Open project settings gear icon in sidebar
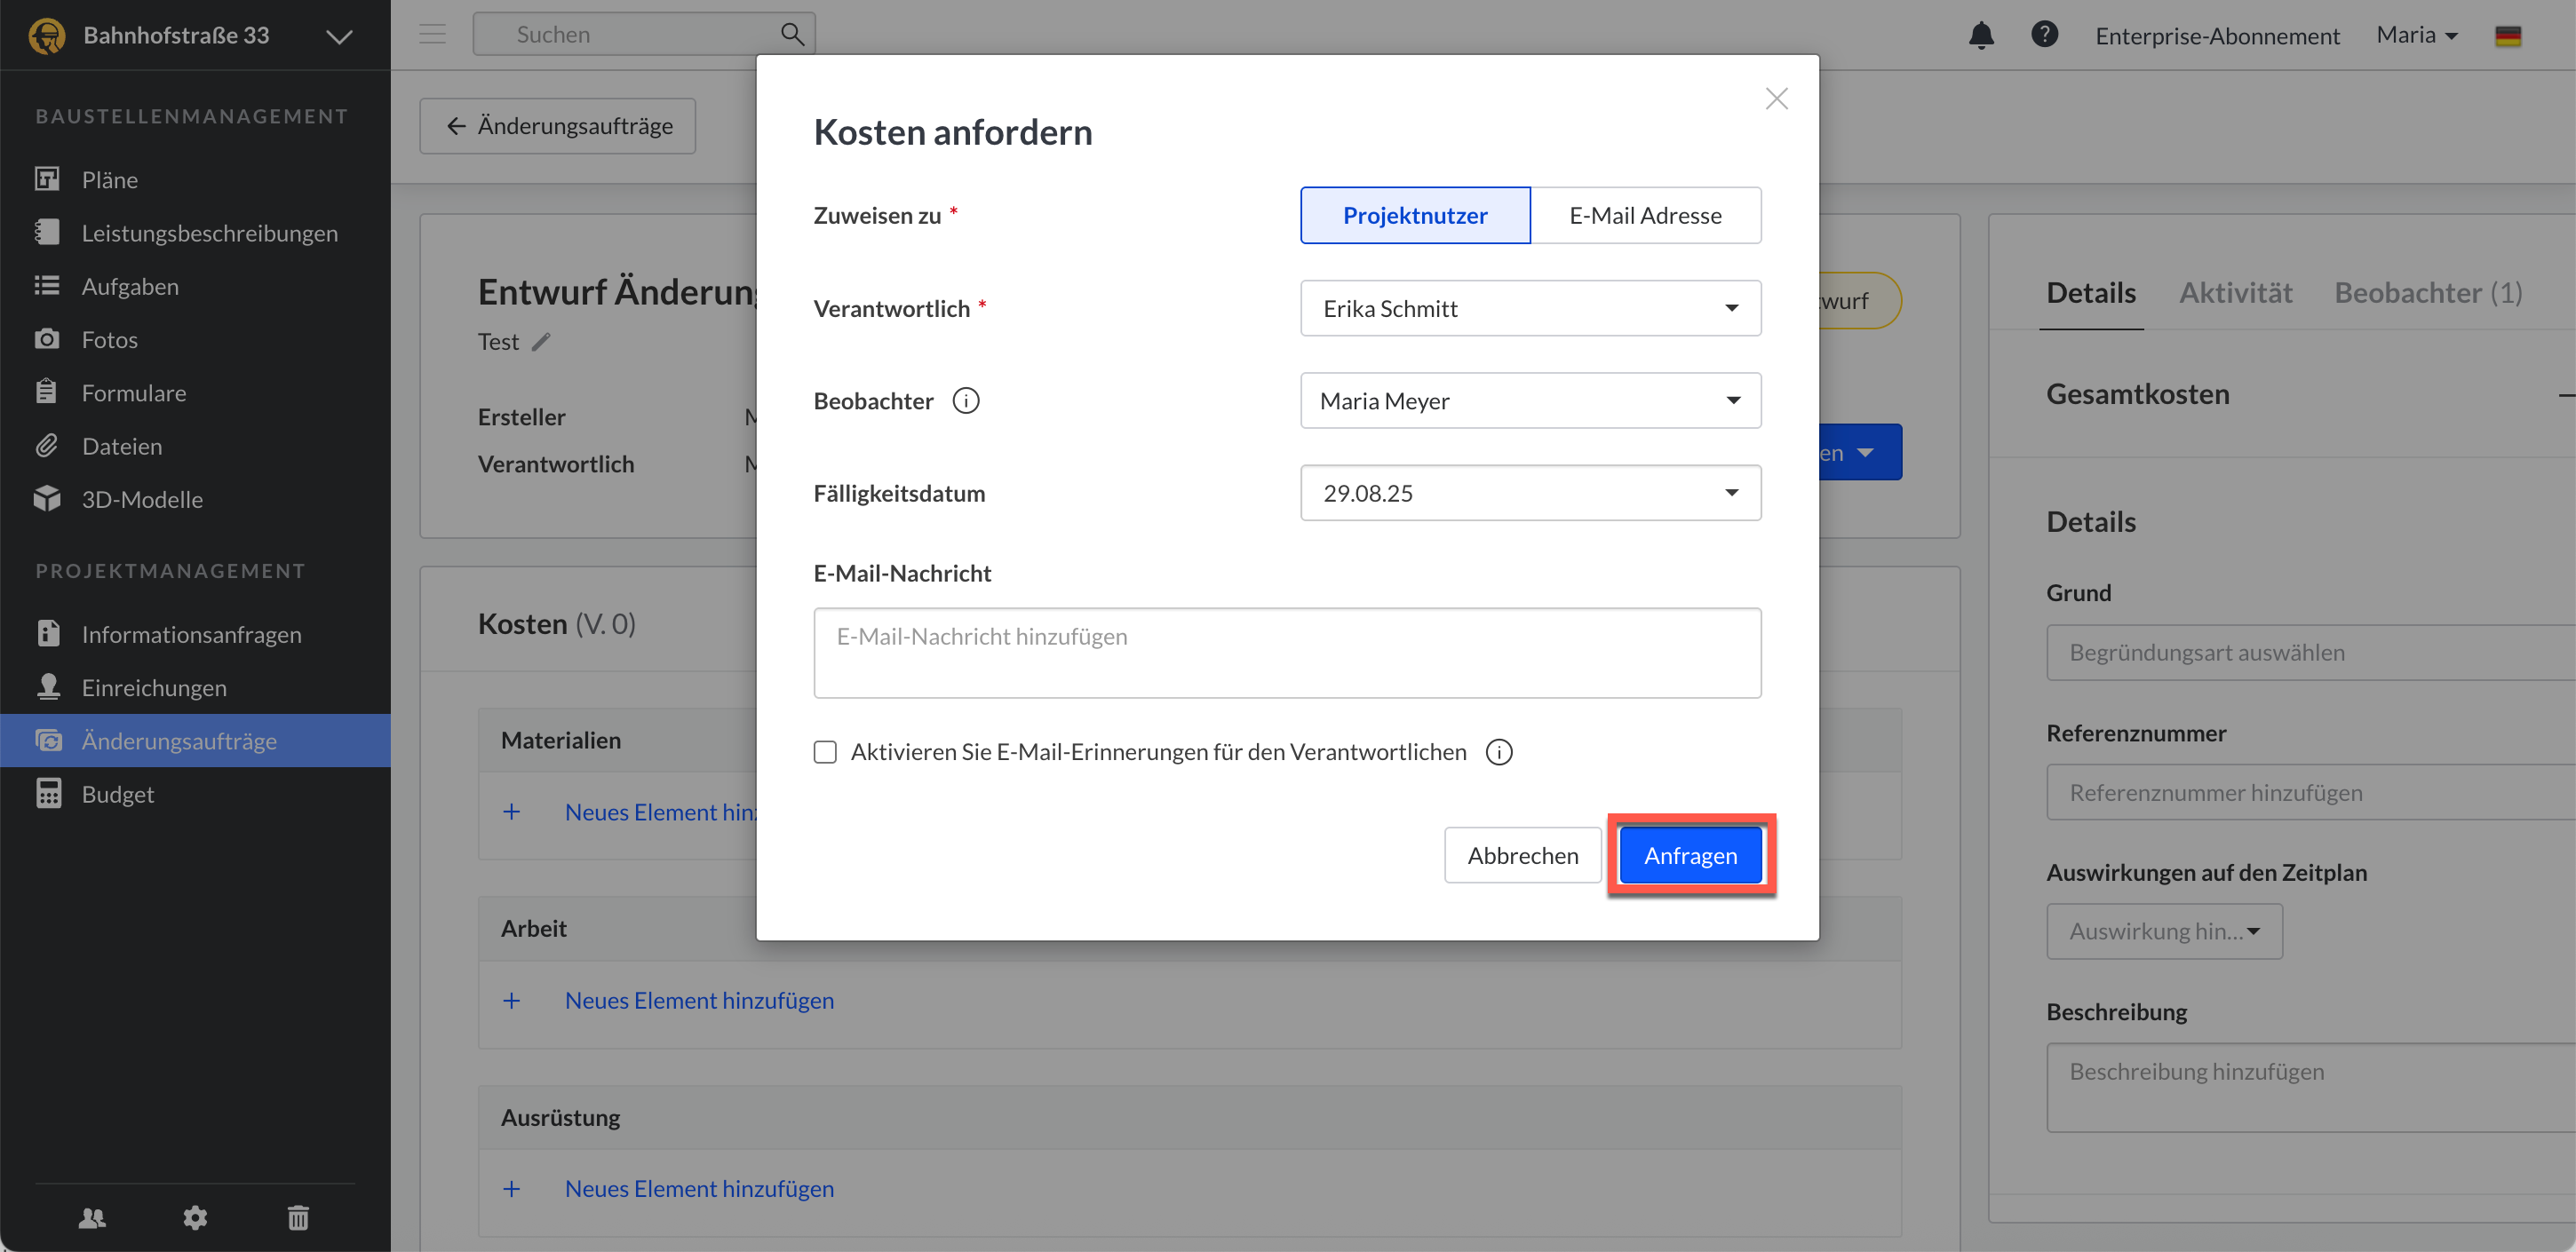Viewport: 2576px width, 1252px height. (x=195, y=1217)
